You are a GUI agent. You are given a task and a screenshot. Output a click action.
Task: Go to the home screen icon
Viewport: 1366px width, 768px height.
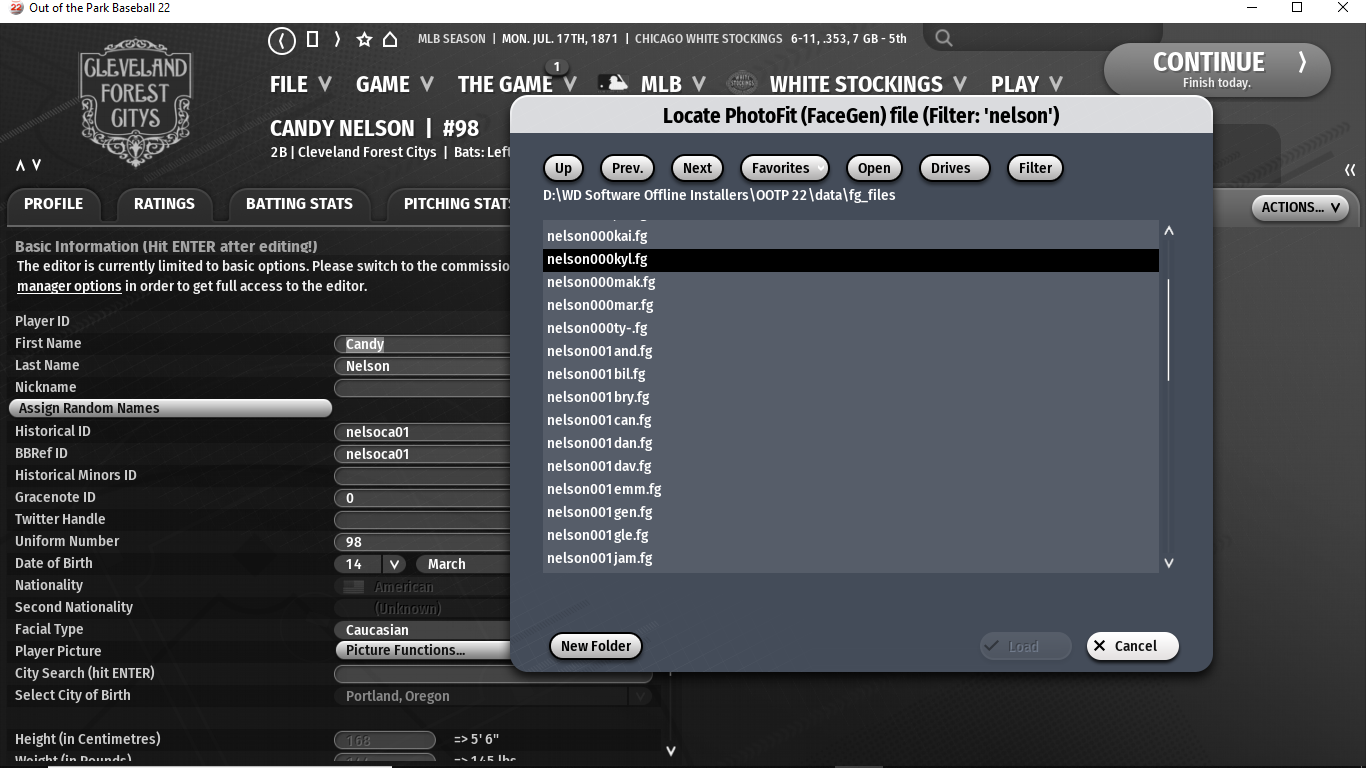390,40
